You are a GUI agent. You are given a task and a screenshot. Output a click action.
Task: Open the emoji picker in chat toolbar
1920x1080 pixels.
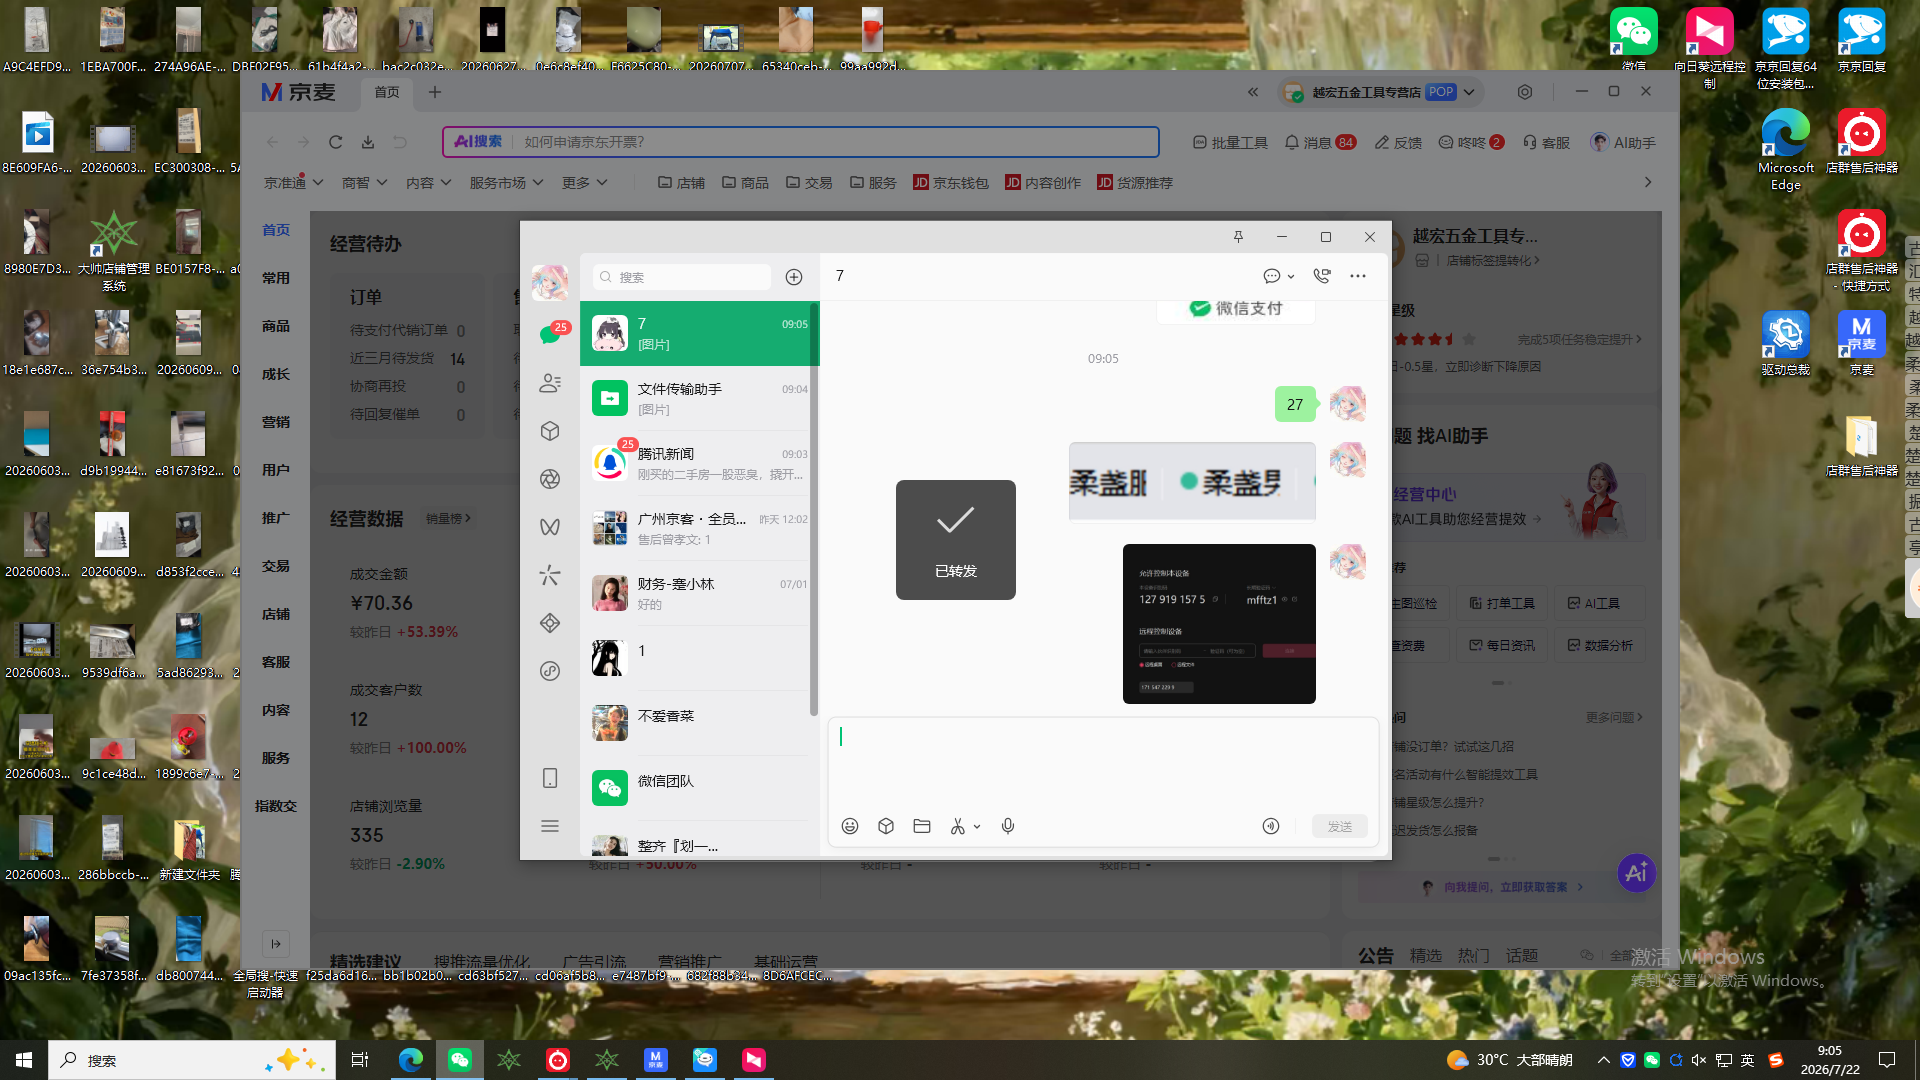[x=850, y=826]
